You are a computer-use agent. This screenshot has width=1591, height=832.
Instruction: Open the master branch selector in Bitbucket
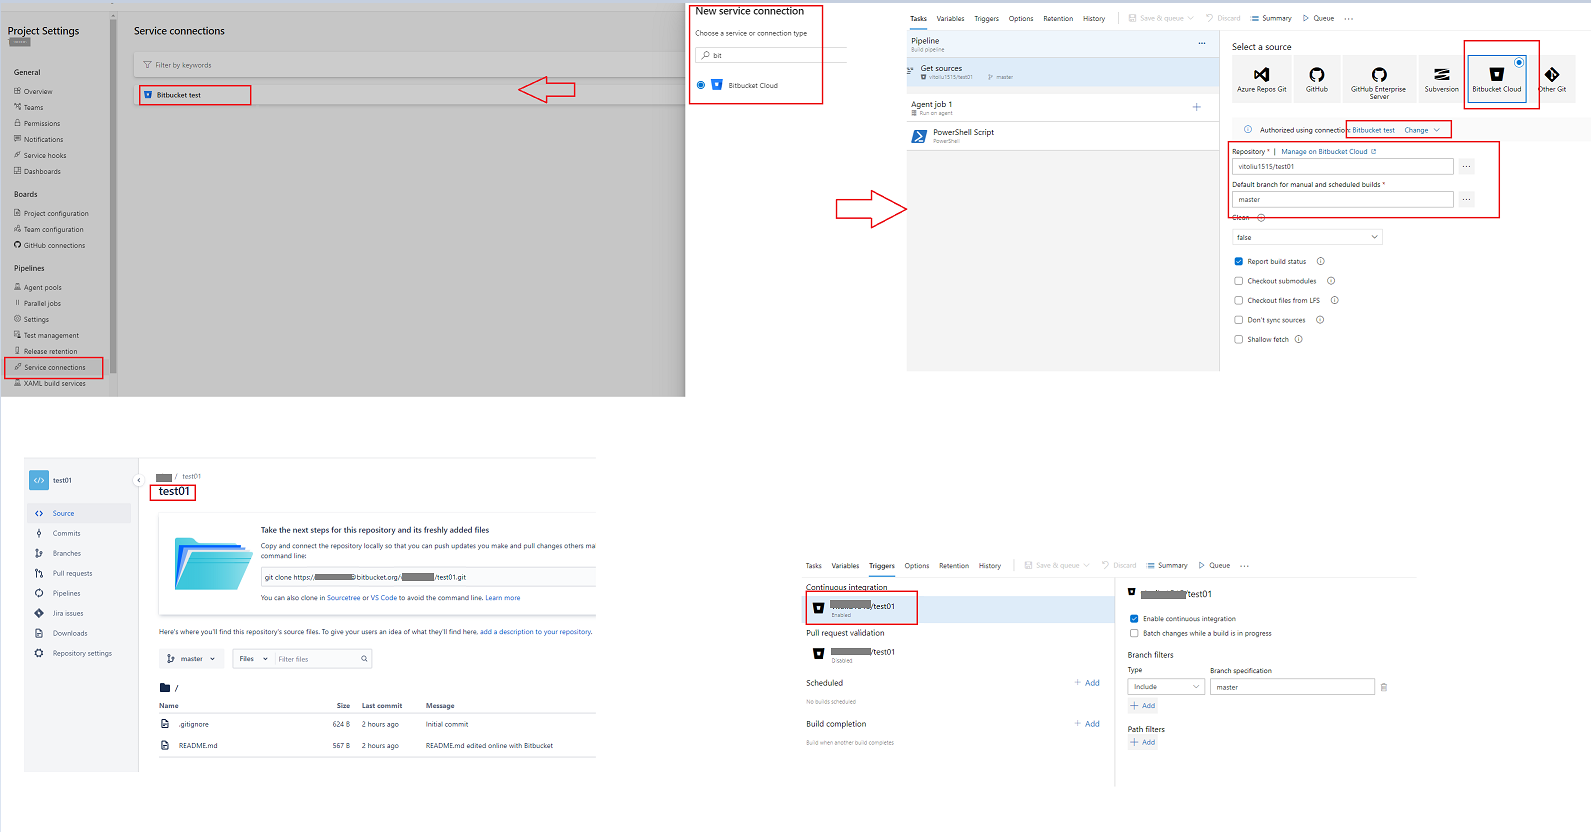coord(191,659)
